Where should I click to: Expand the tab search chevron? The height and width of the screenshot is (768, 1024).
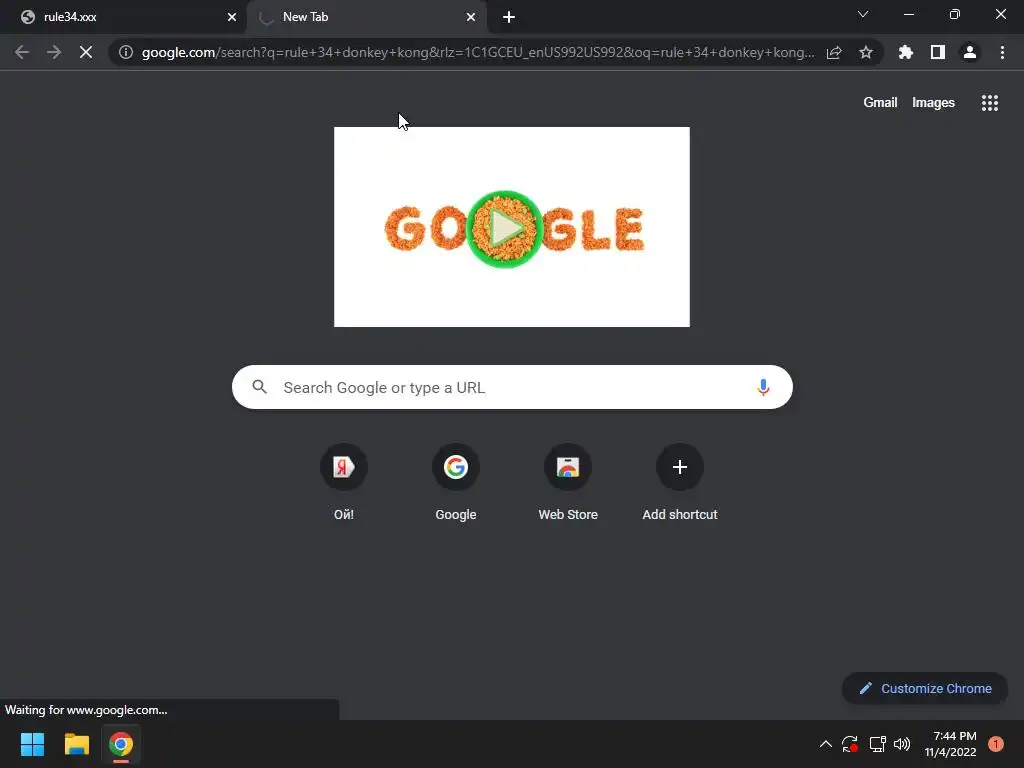[x=863, y=14]
